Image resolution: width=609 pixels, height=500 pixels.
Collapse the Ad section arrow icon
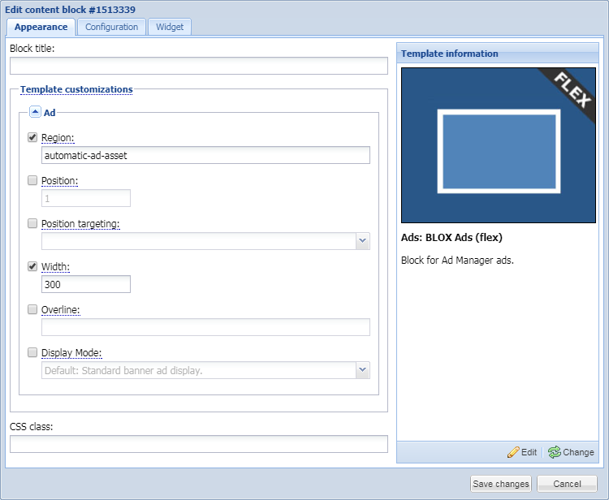35,113
